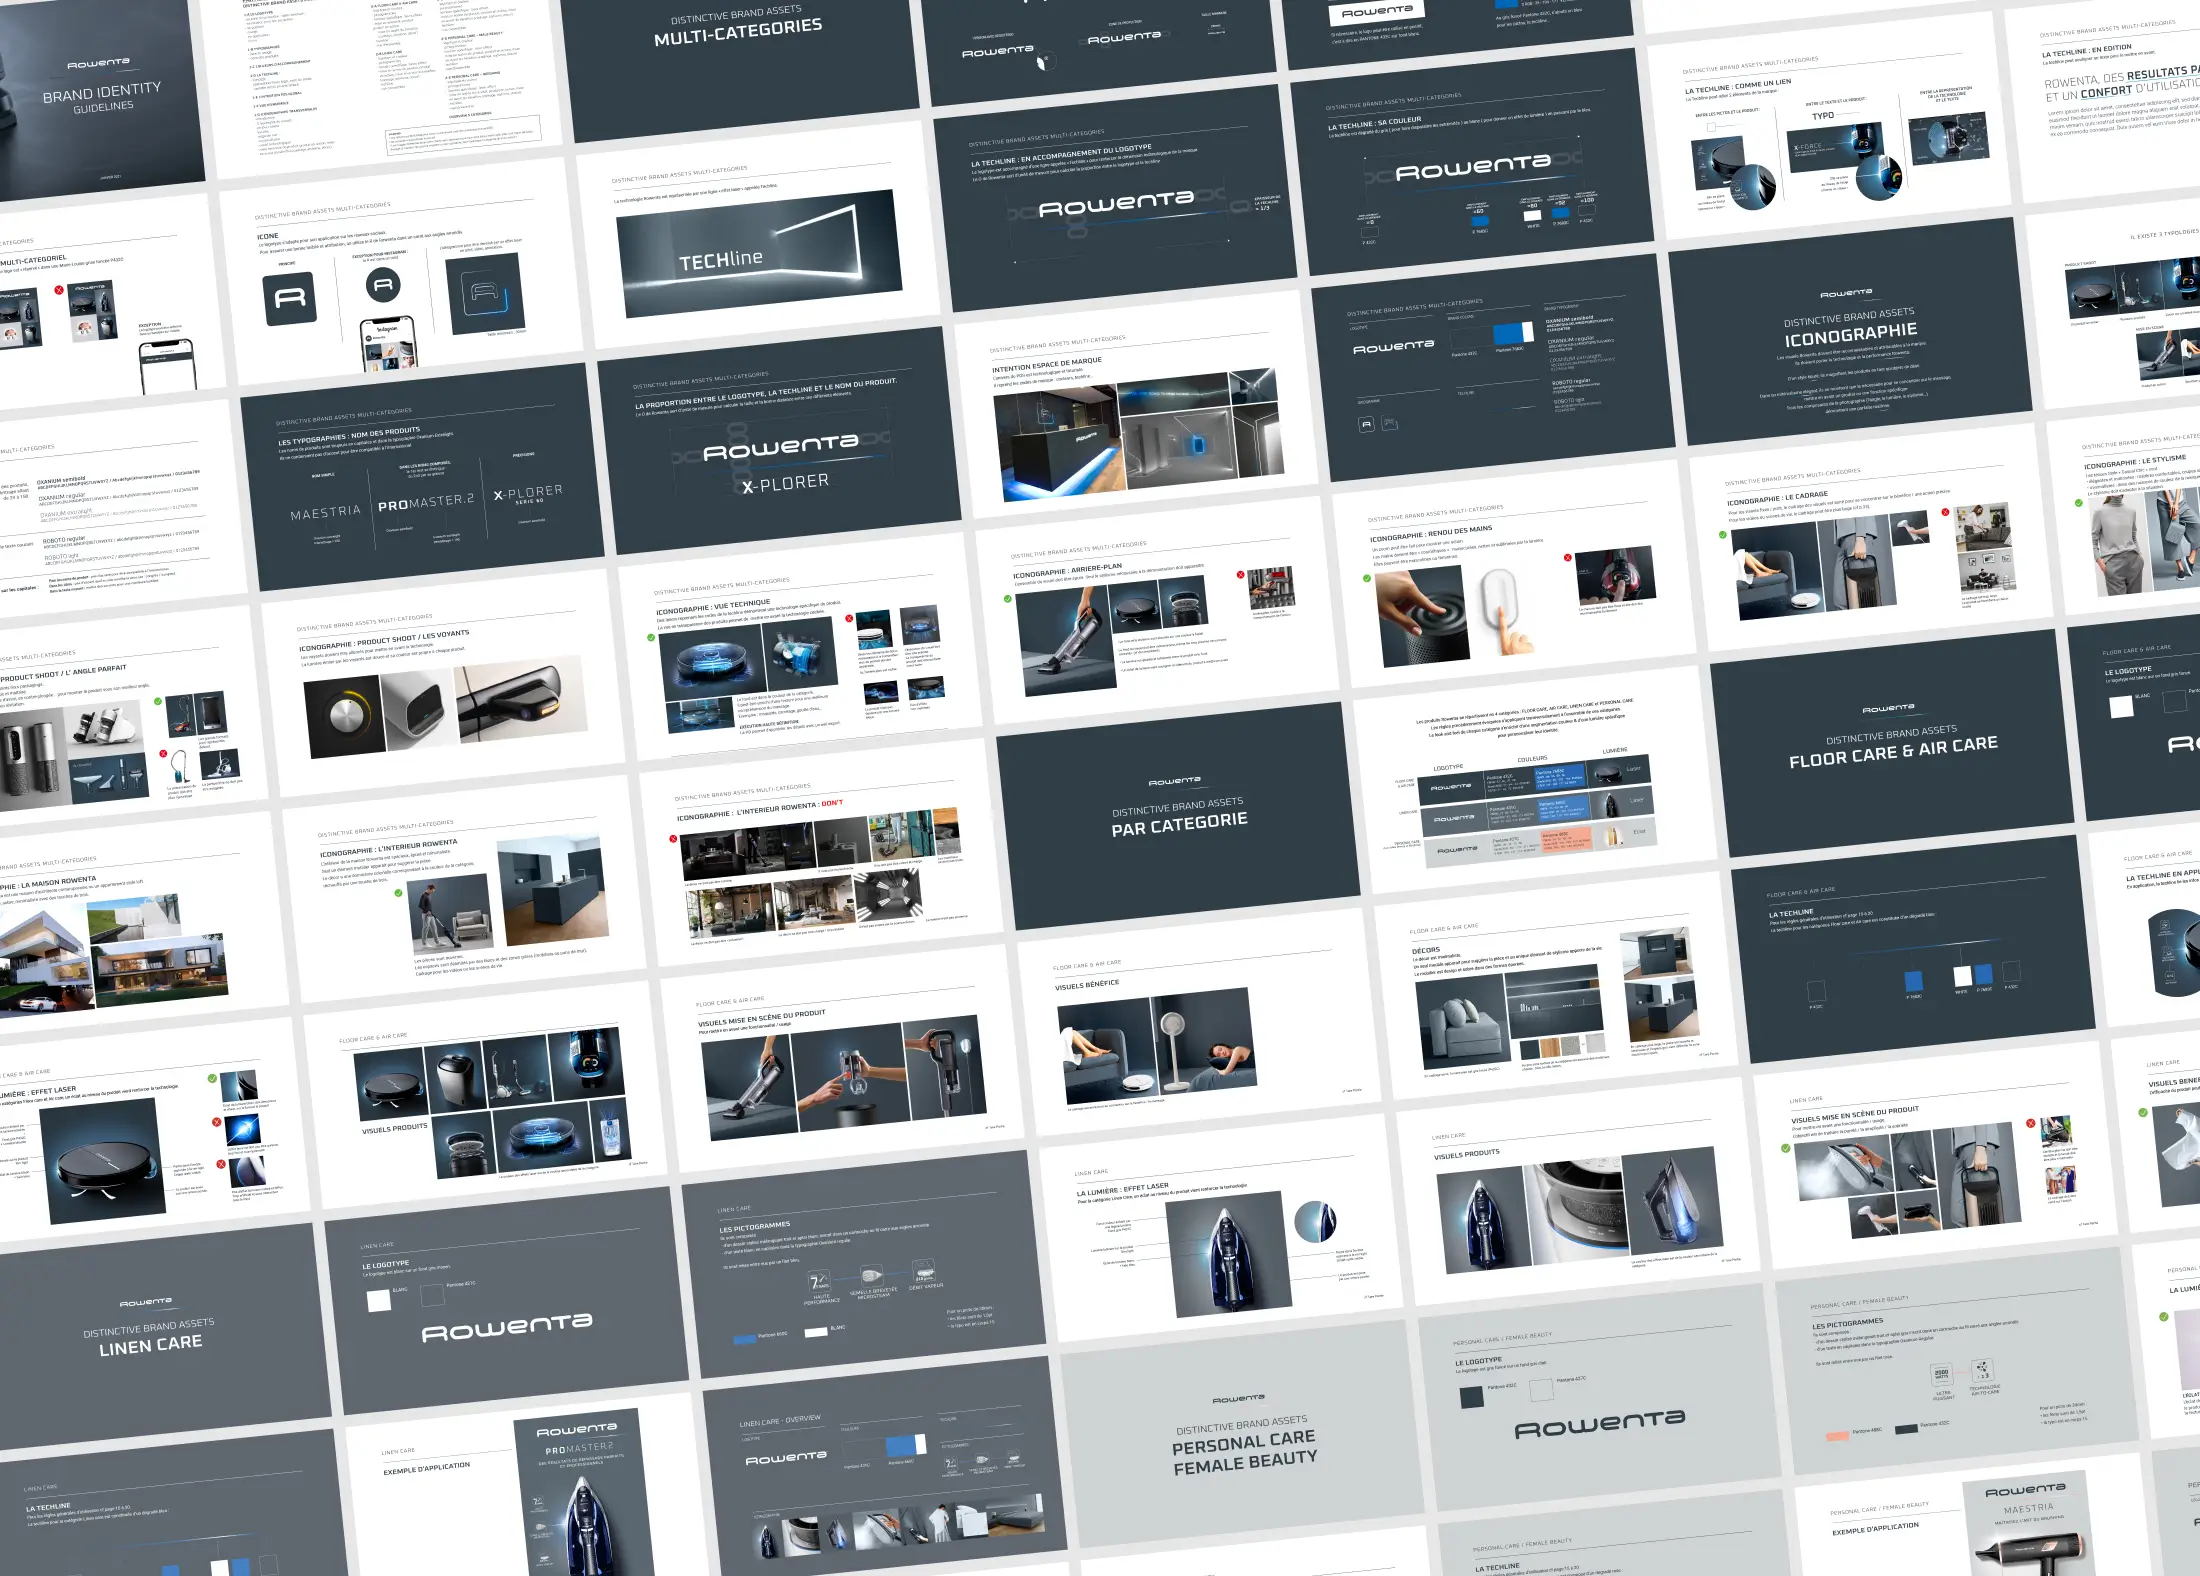Click the PROMASTER.2 product name sample
This screenshot has width=2200, height=1576.
coord(425,503)
